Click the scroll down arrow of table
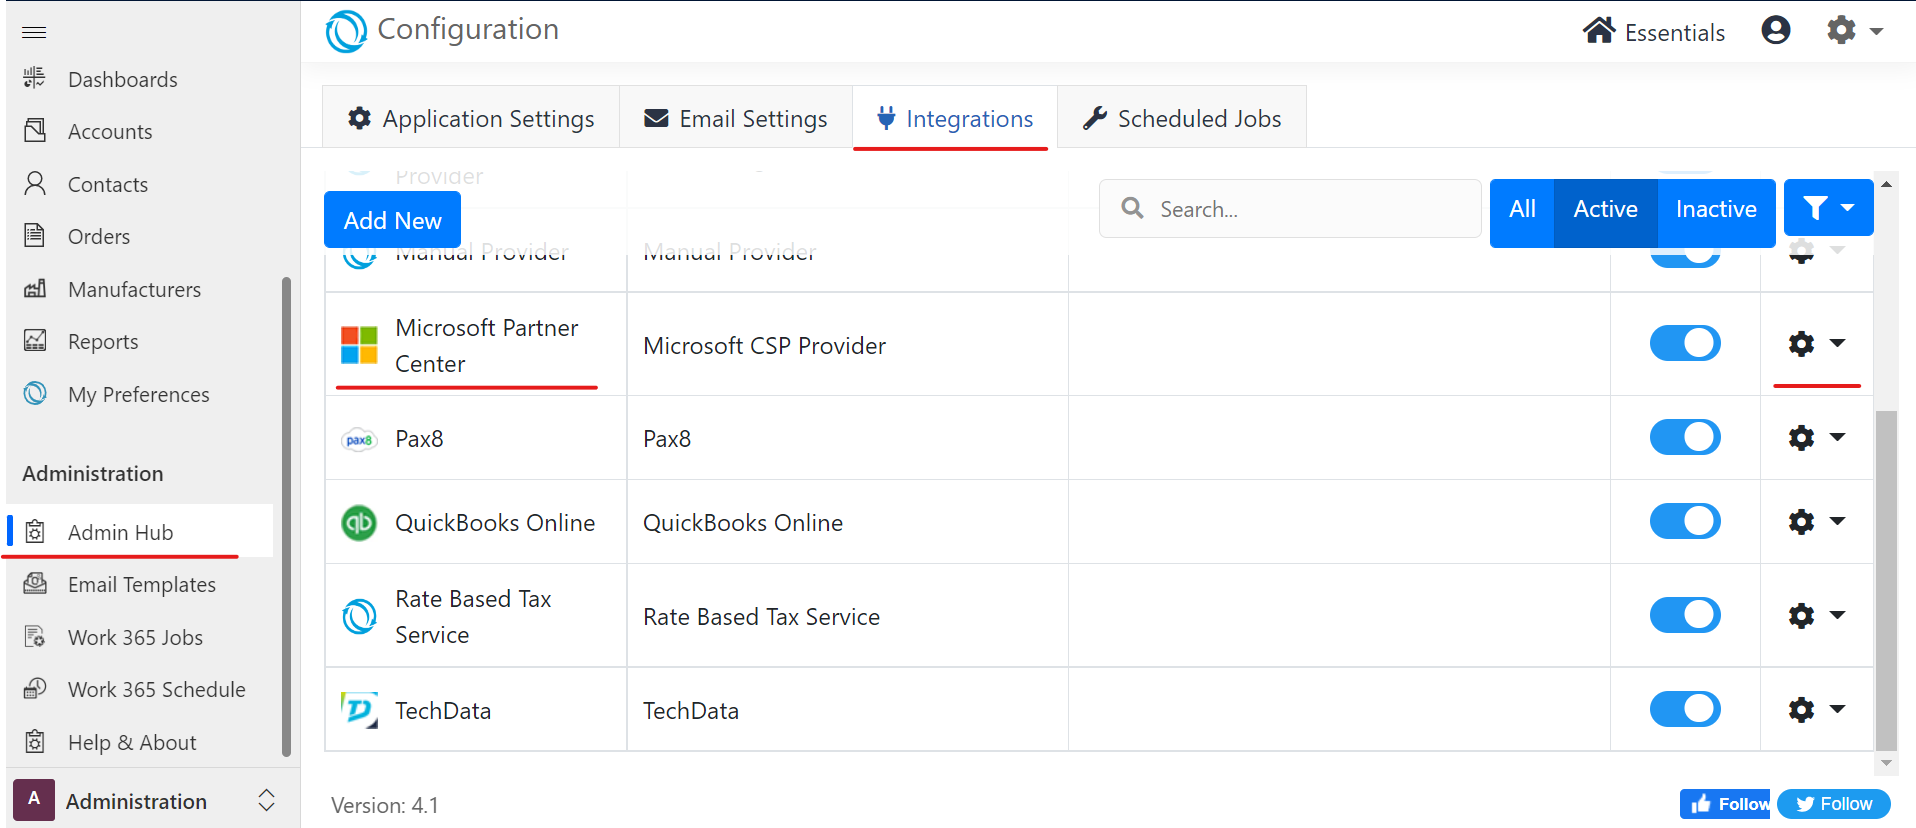The width and height of the screenshot is (1916, 828). [x=1886, y=763]
